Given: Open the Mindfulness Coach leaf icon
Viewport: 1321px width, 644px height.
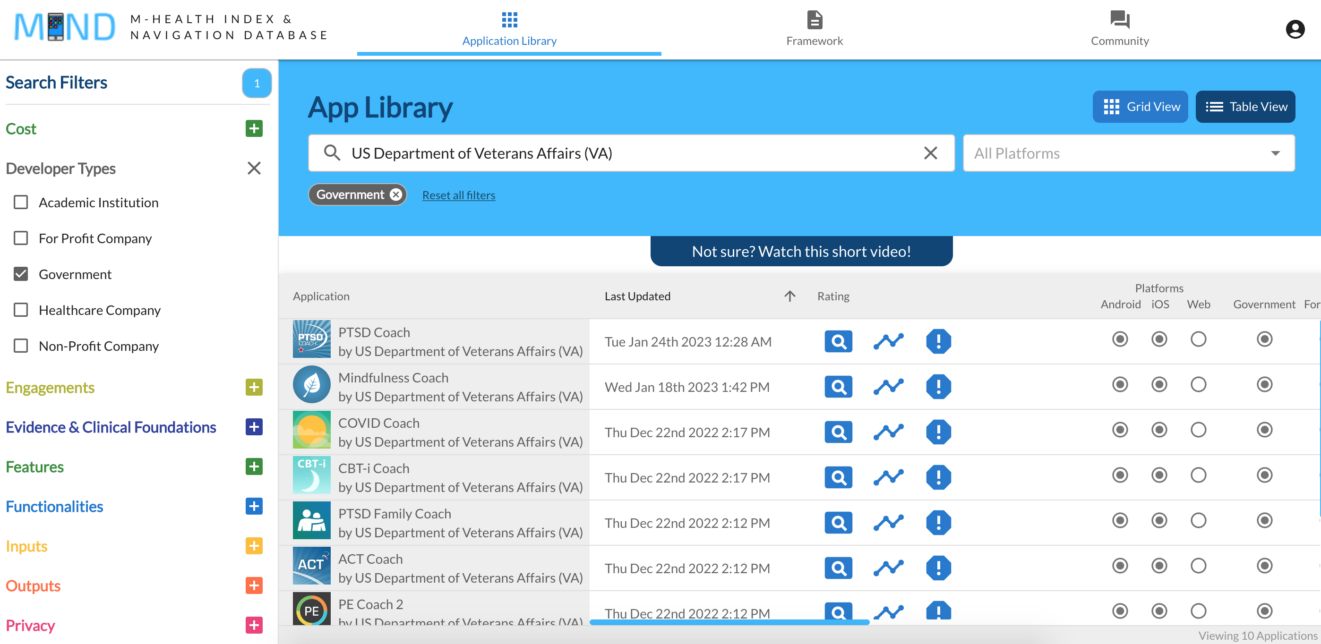Looking at the screenshot, I should coord(312,385).
